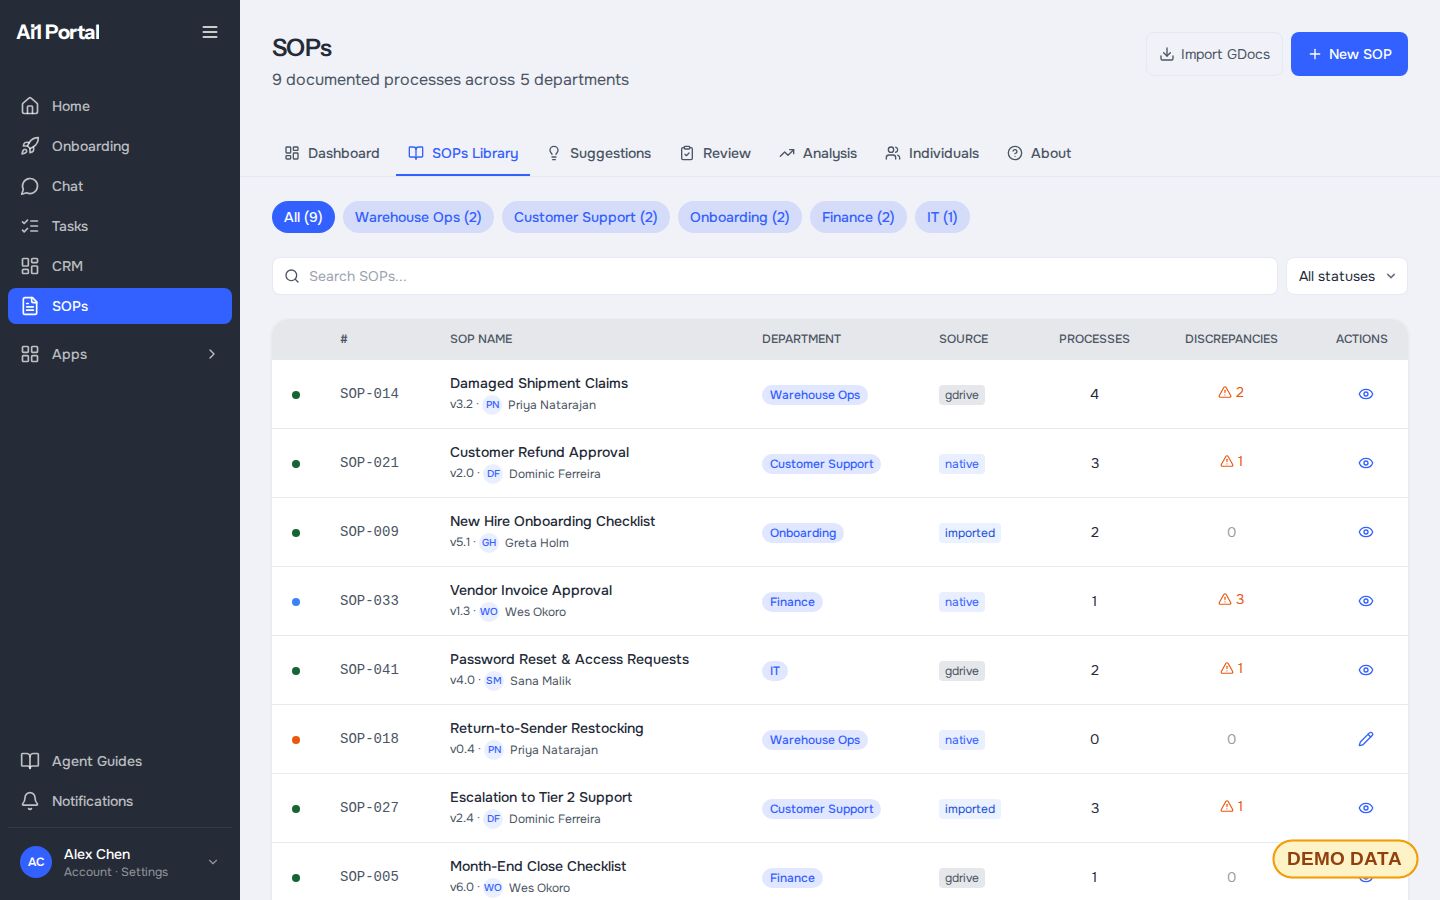The height and width of the screenshot is (900, 1440).
Task: Open the Individuals tab
Action: point(932,153)
